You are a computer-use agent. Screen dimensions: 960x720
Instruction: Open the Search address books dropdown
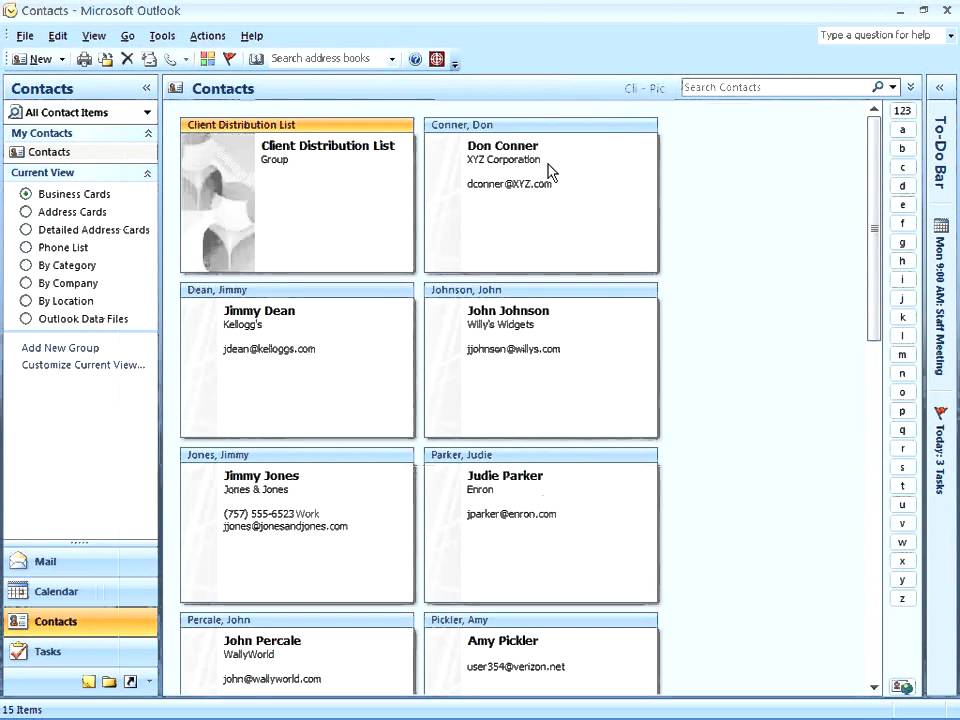pos(392,59)
